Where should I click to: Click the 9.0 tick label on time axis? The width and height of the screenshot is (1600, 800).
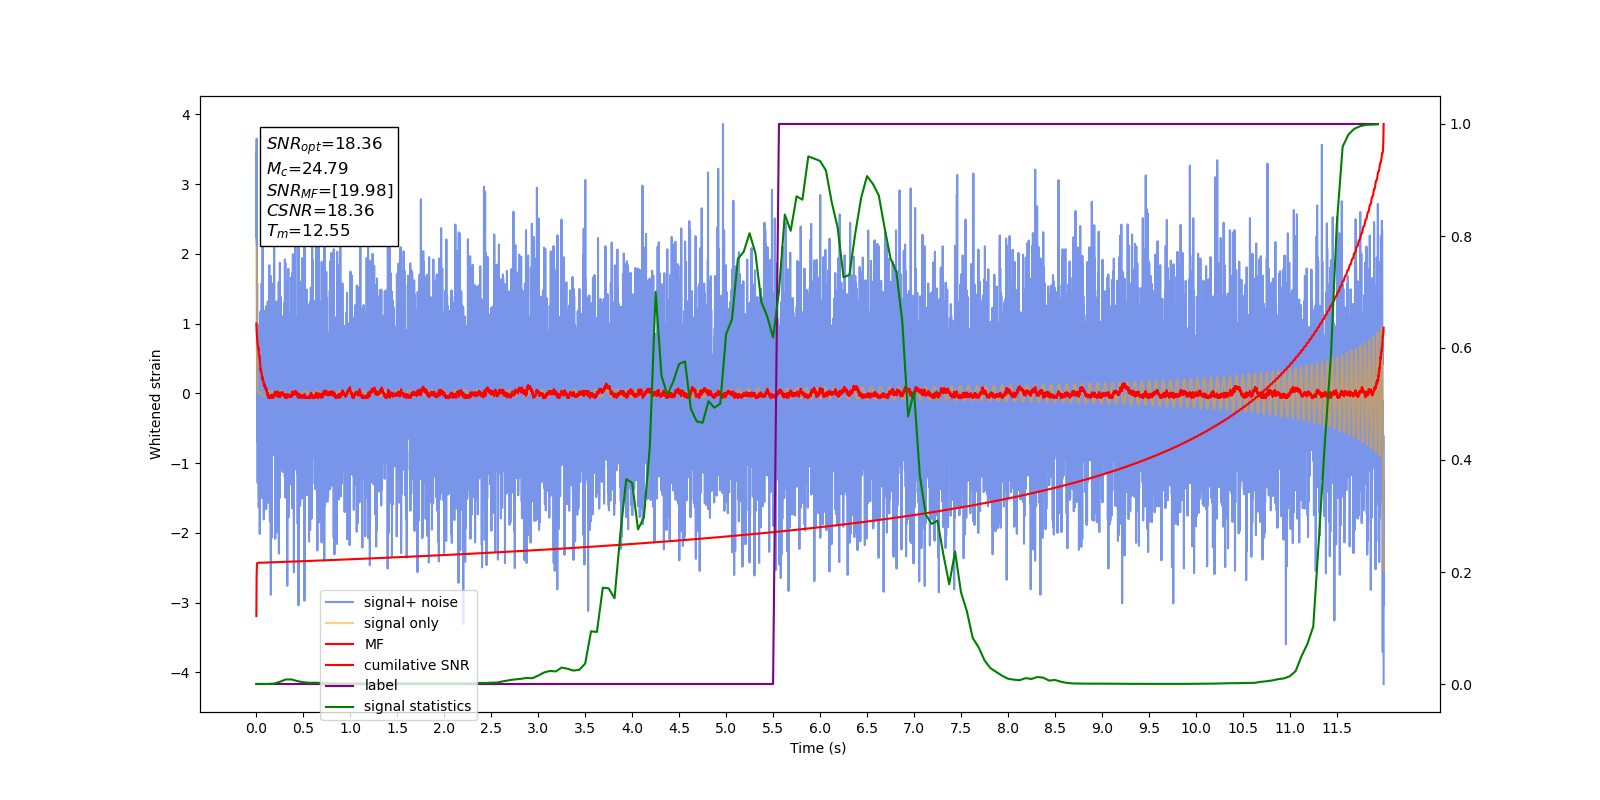click(x=1102, y=728)
